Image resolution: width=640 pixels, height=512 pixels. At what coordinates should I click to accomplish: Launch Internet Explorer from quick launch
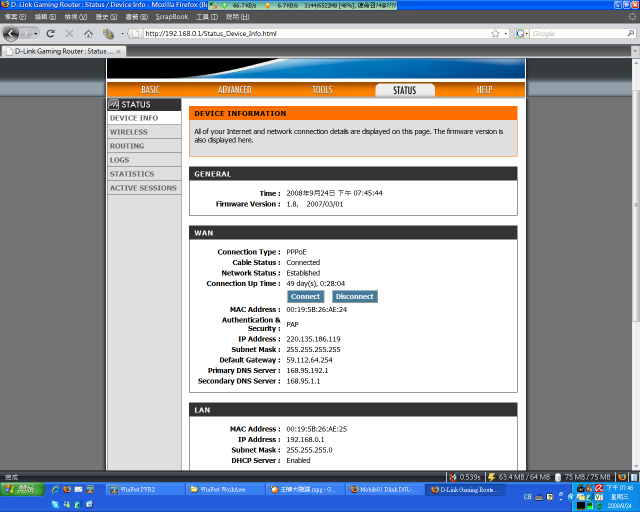[55, 489]
